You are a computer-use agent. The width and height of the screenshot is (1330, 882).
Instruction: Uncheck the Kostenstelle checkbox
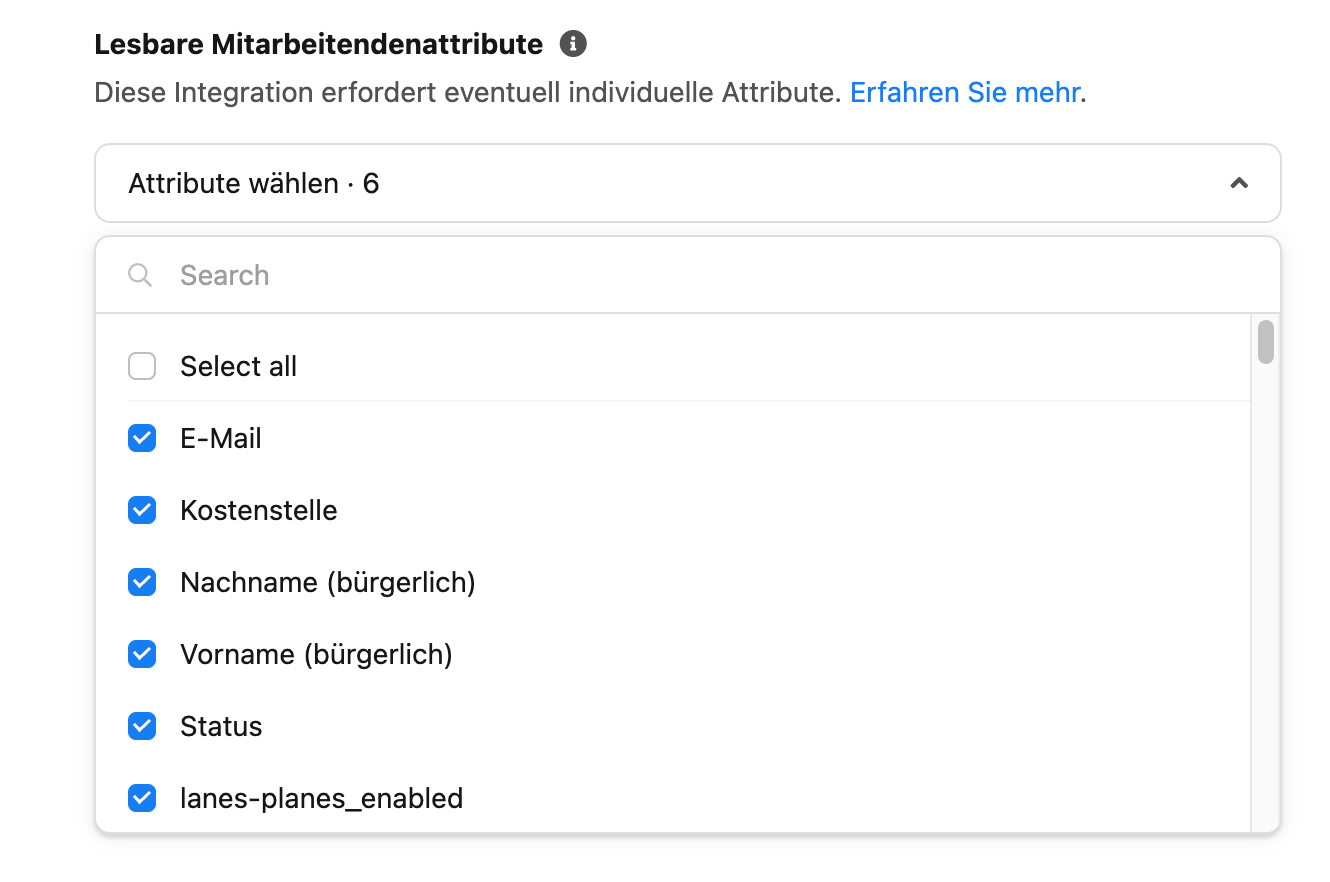(x=142, y=510)
